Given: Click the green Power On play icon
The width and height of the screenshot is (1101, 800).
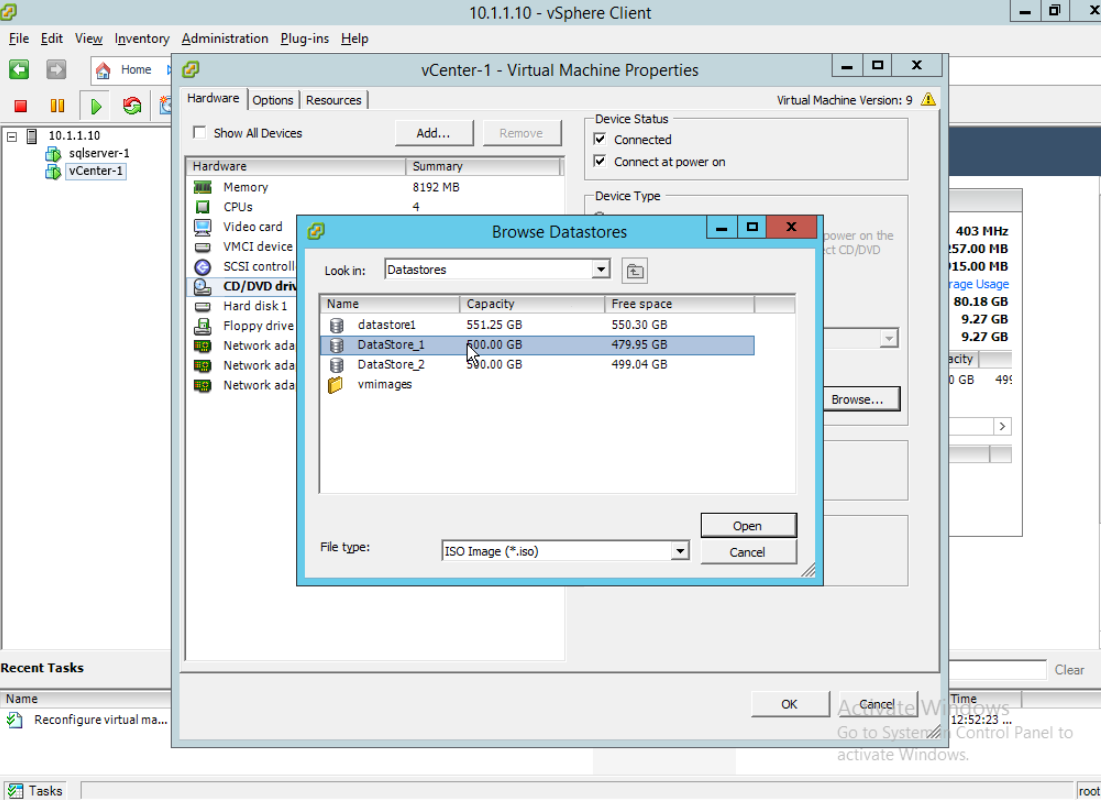Looking at the screenshot, I should coord(96,106).
